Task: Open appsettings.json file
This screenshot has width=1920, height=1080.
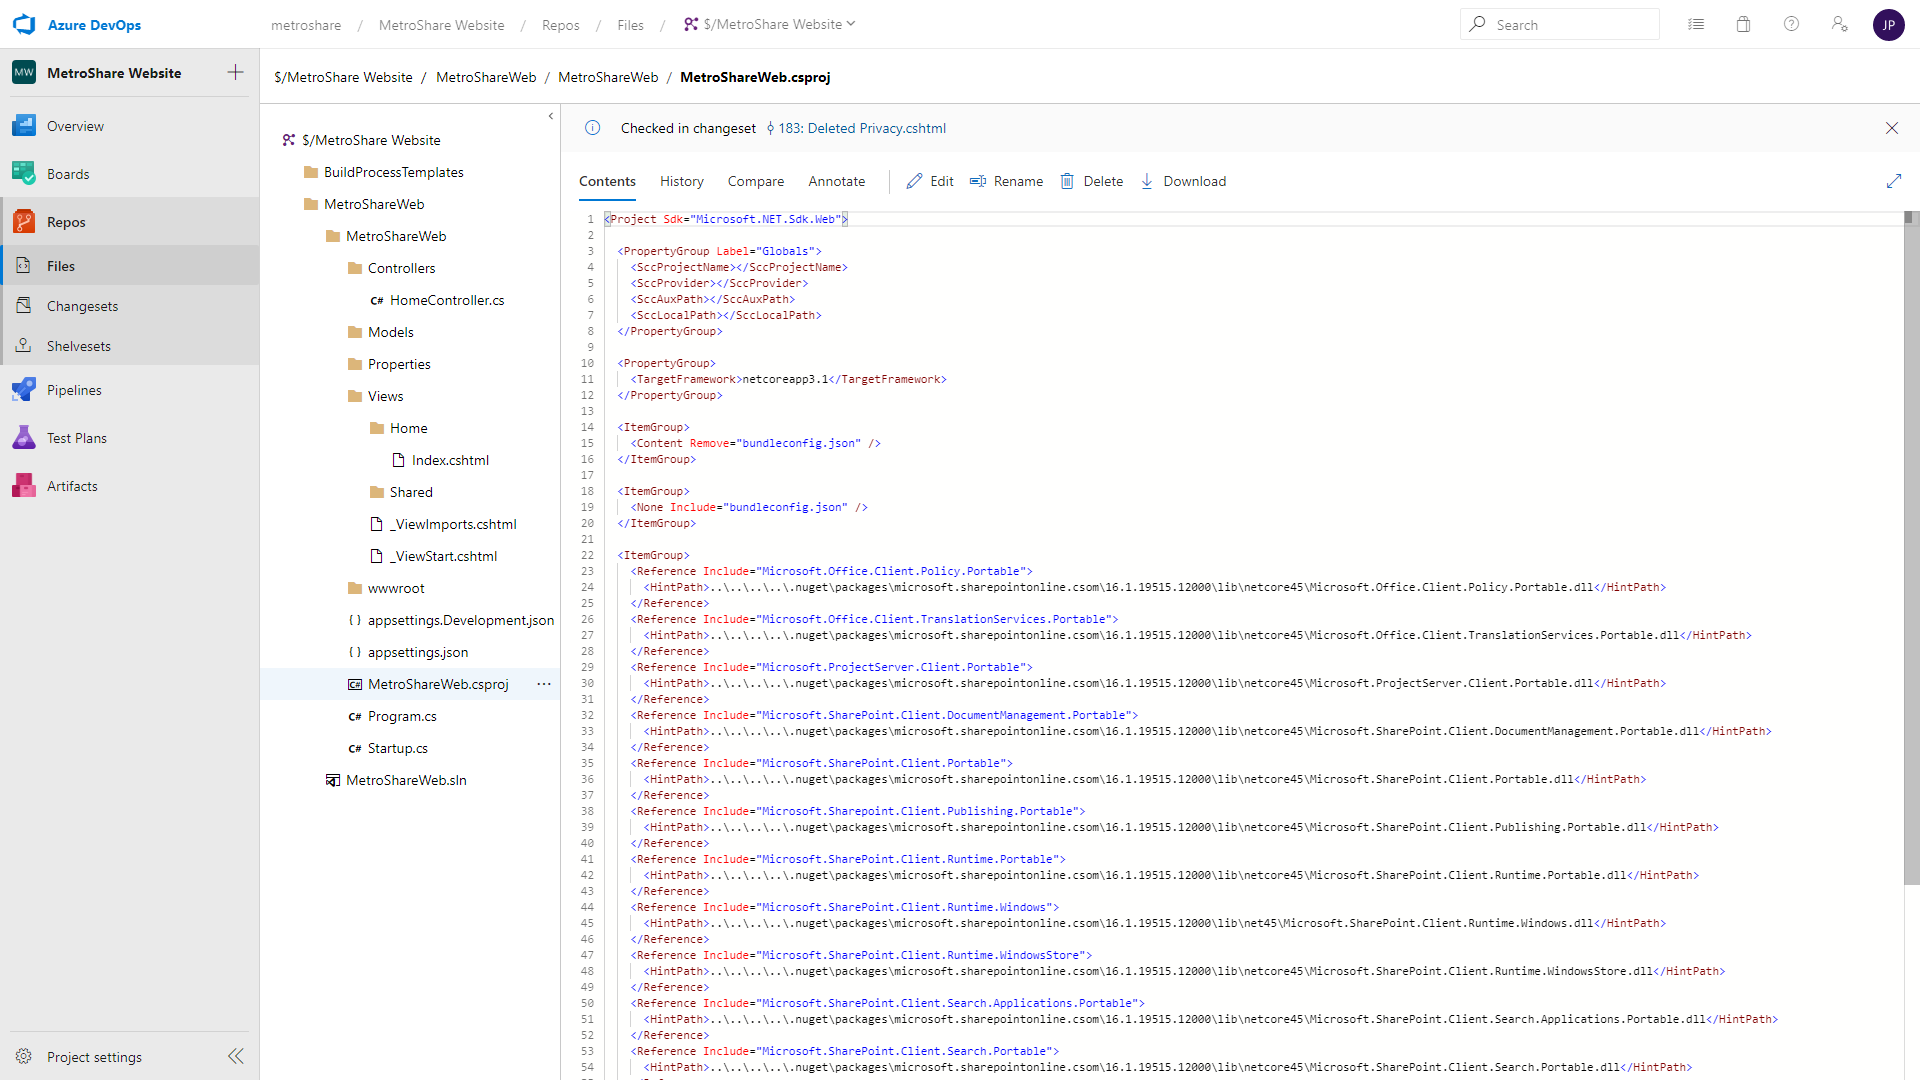Action: [x=417, y=652]
